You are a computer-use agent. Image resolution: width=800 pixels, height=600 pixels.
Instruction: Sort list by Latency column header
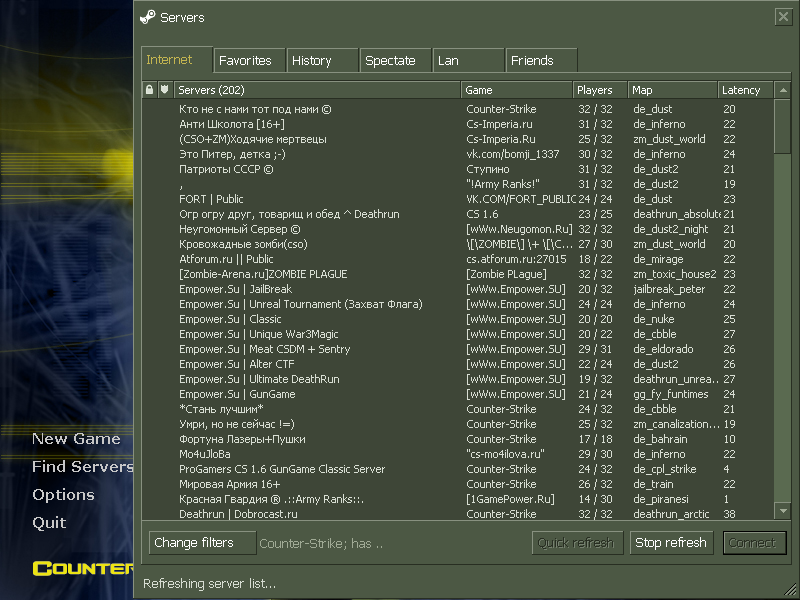745,90
